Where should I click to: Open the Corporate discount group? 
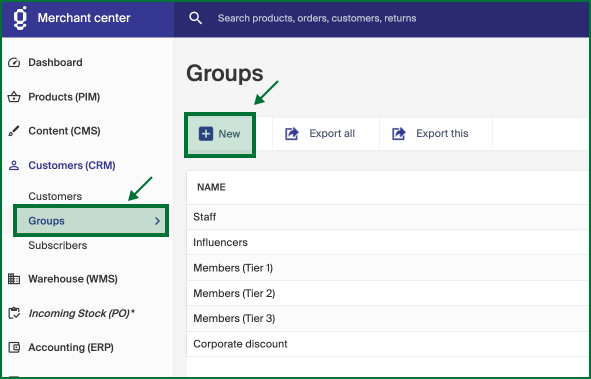(388, 344)
